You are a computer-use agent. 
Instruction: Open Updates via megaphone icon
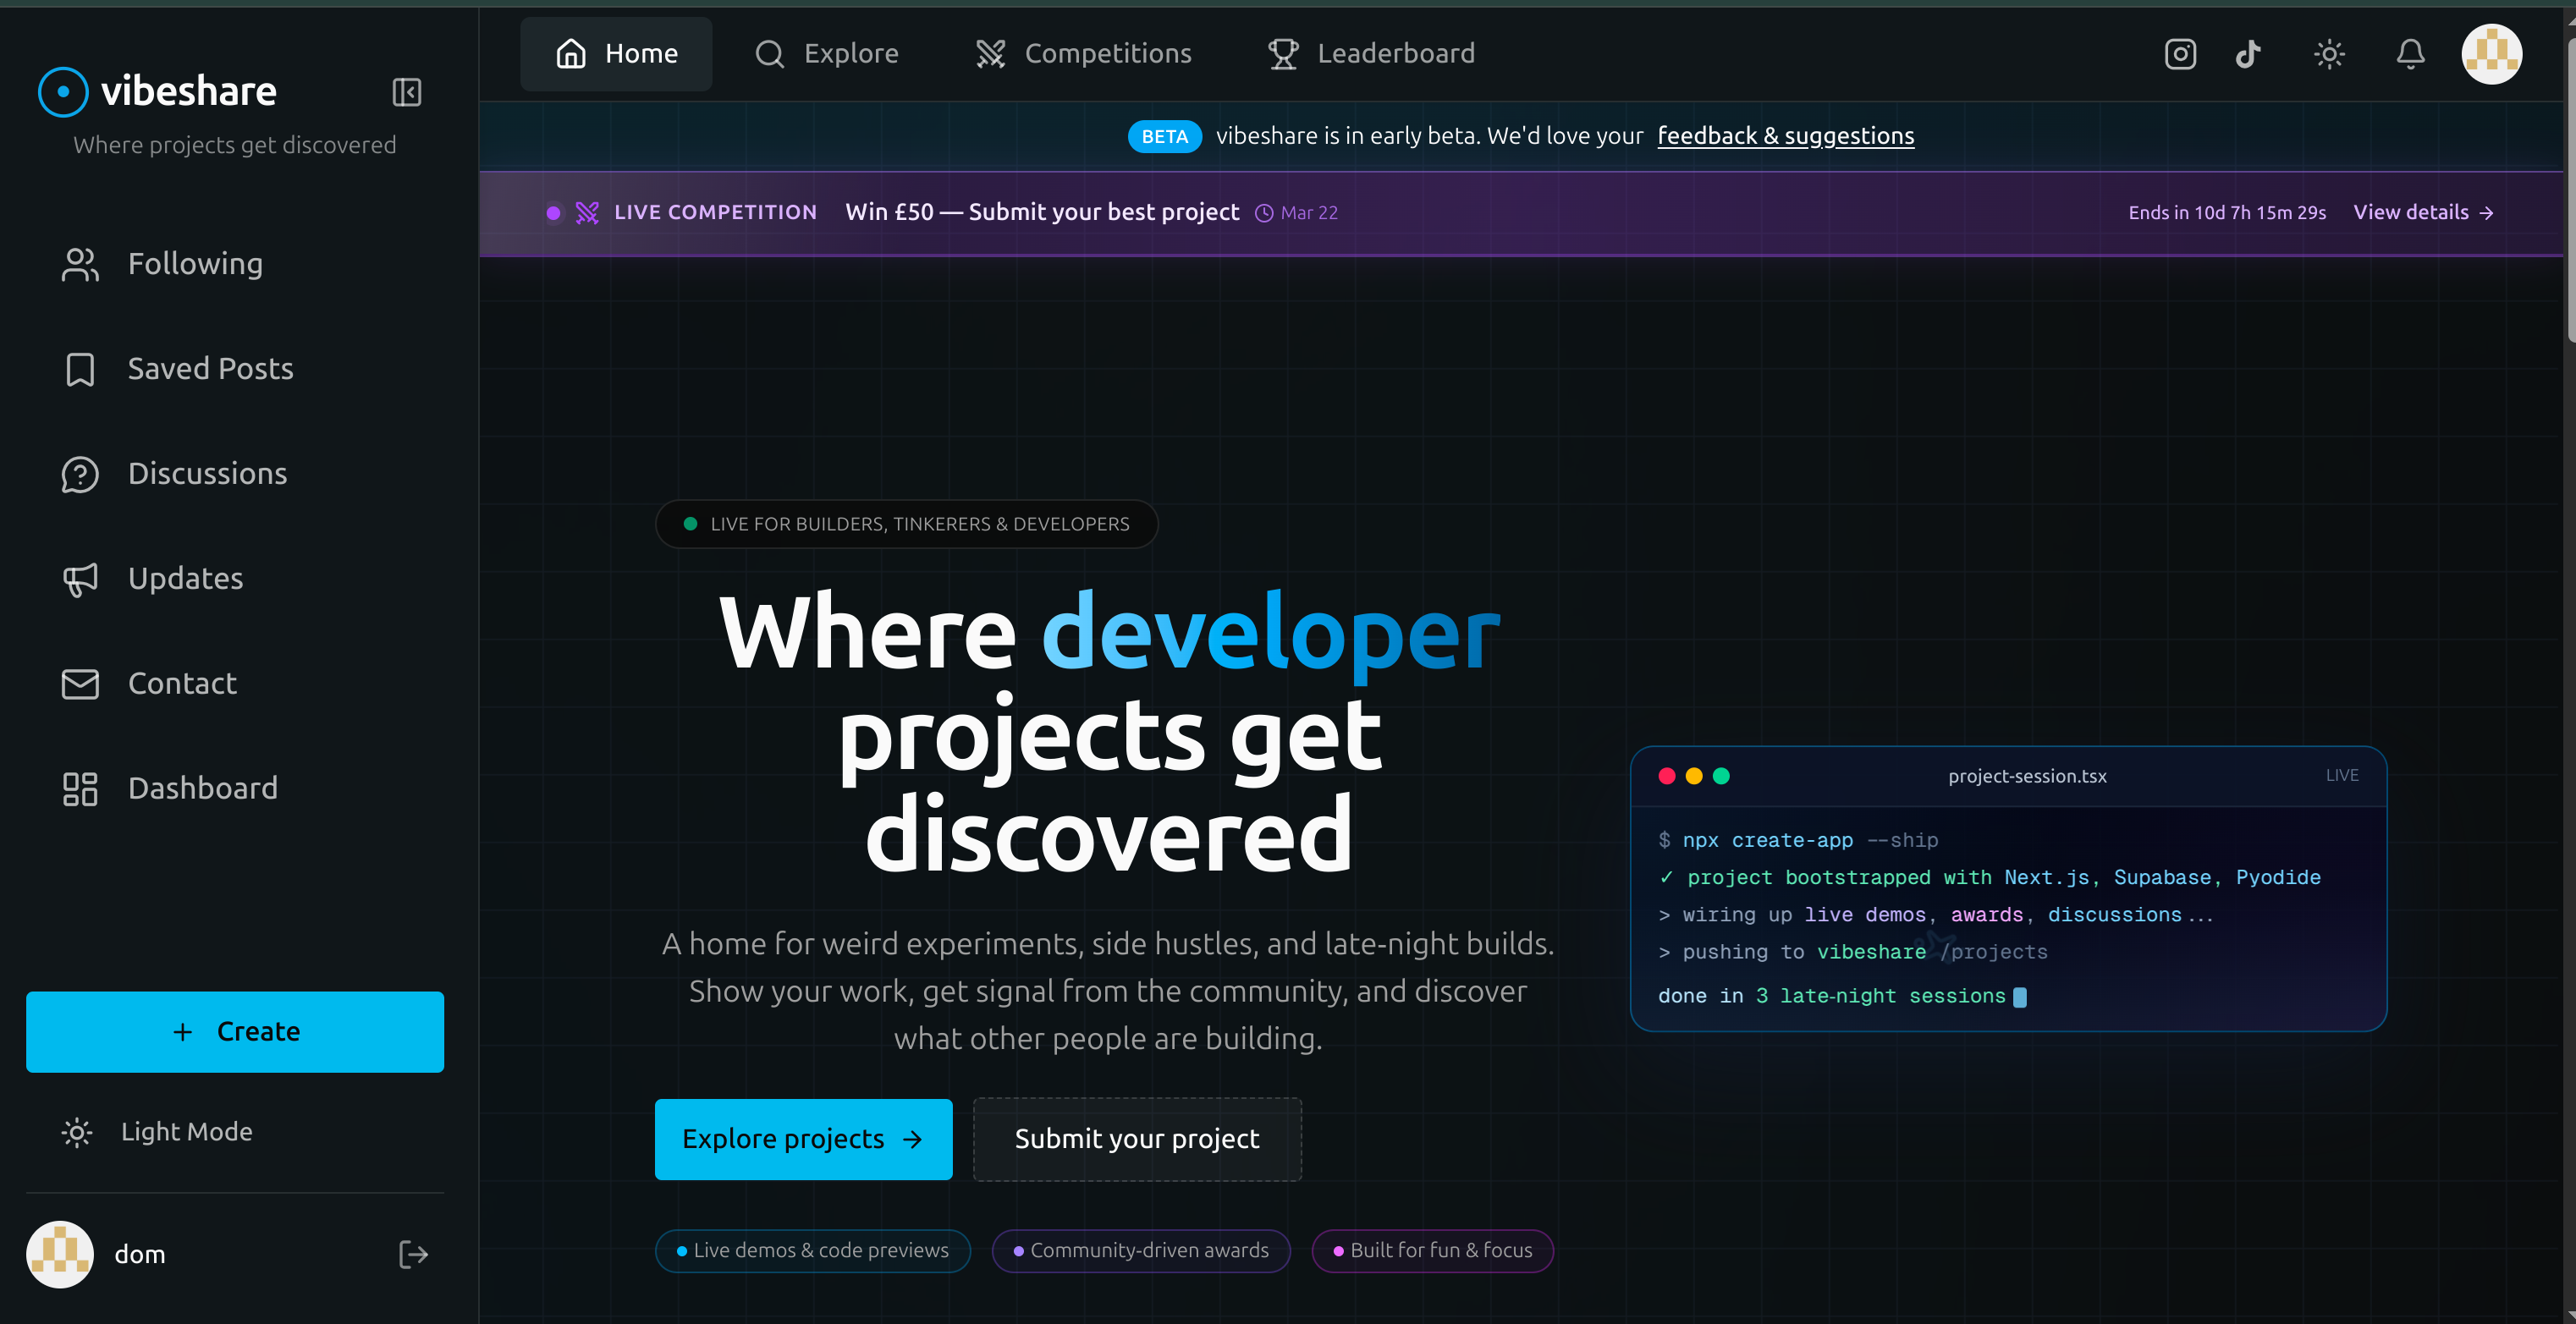[x=80, y=579]
